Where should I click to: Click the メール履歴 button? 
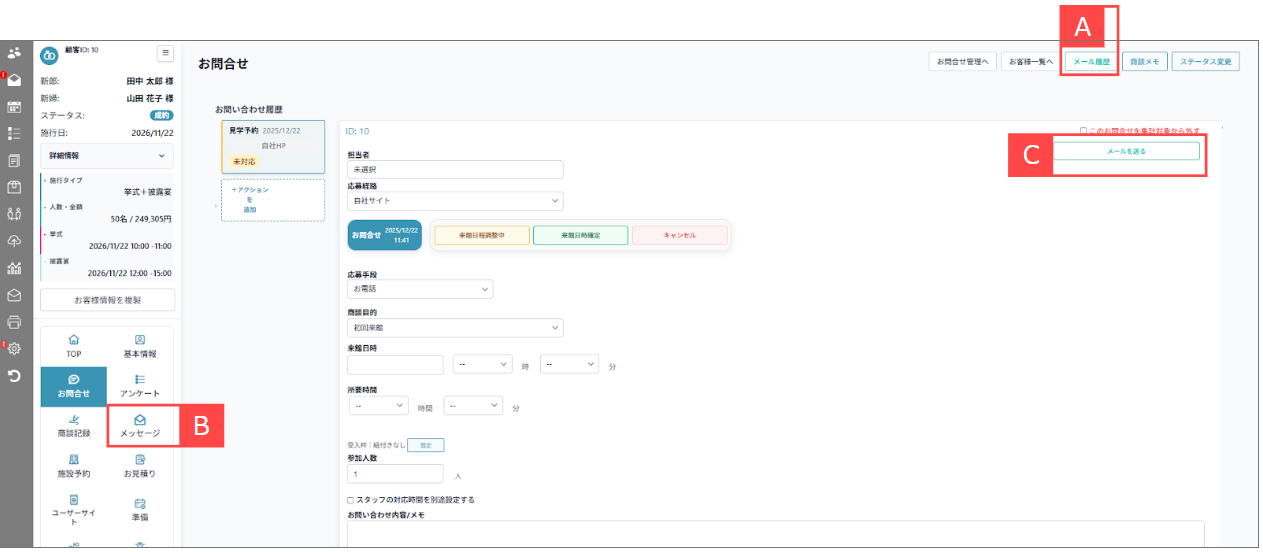[x=1091, y=62]
